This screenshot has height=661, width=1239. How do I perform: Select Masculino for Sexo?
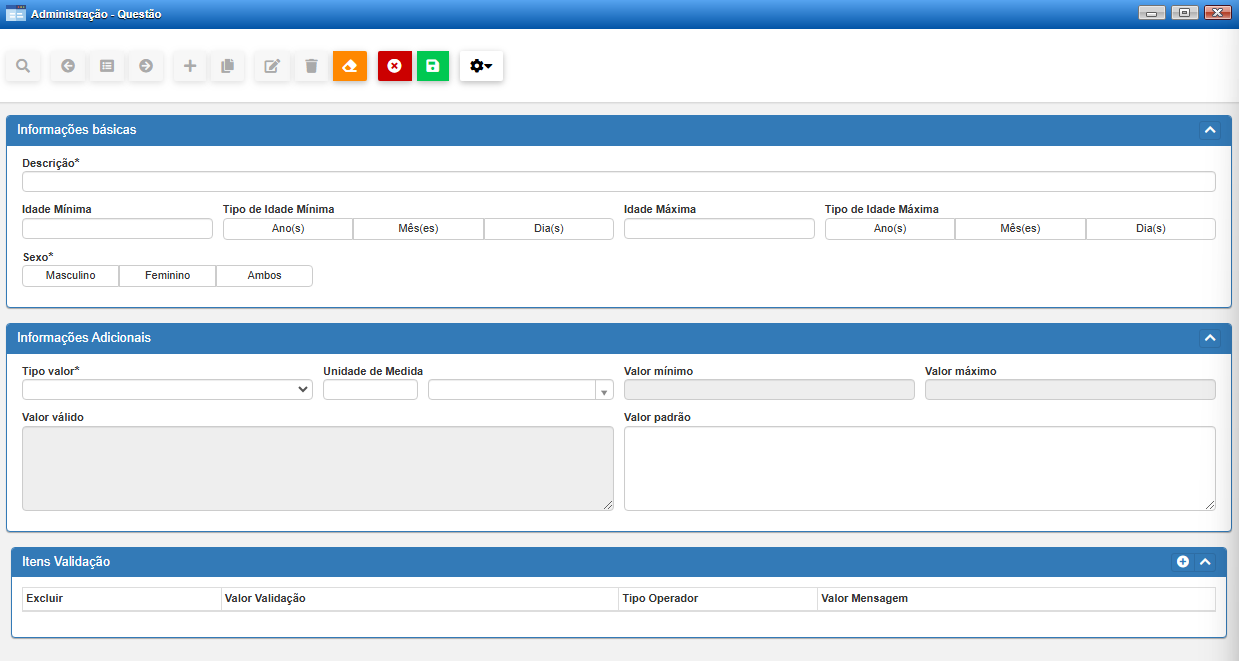click(x=70, y=276)
